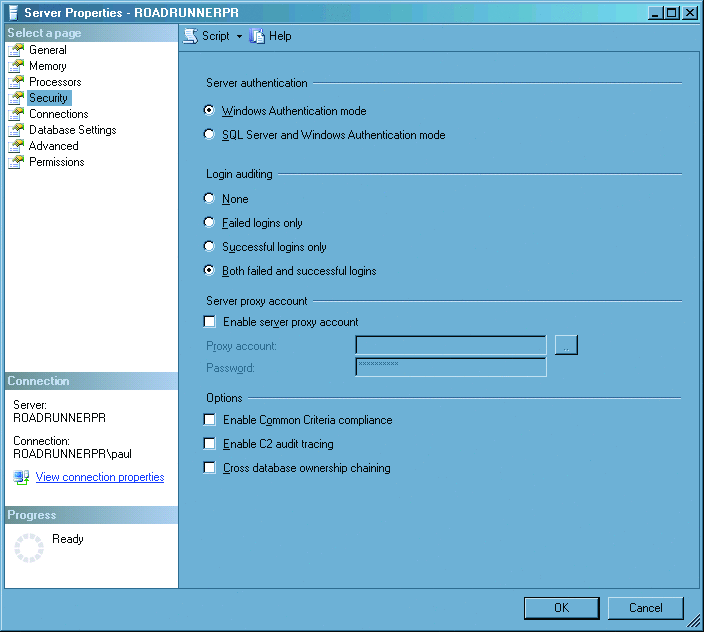
Task: Click the Security page icon
Action: coord(16,98)
